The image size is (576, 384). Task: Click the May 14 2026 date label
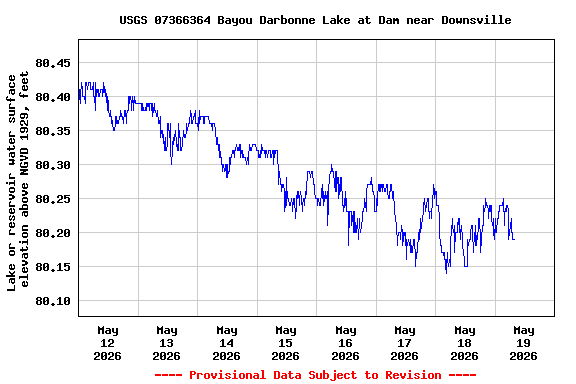click(x=226, y=343)
